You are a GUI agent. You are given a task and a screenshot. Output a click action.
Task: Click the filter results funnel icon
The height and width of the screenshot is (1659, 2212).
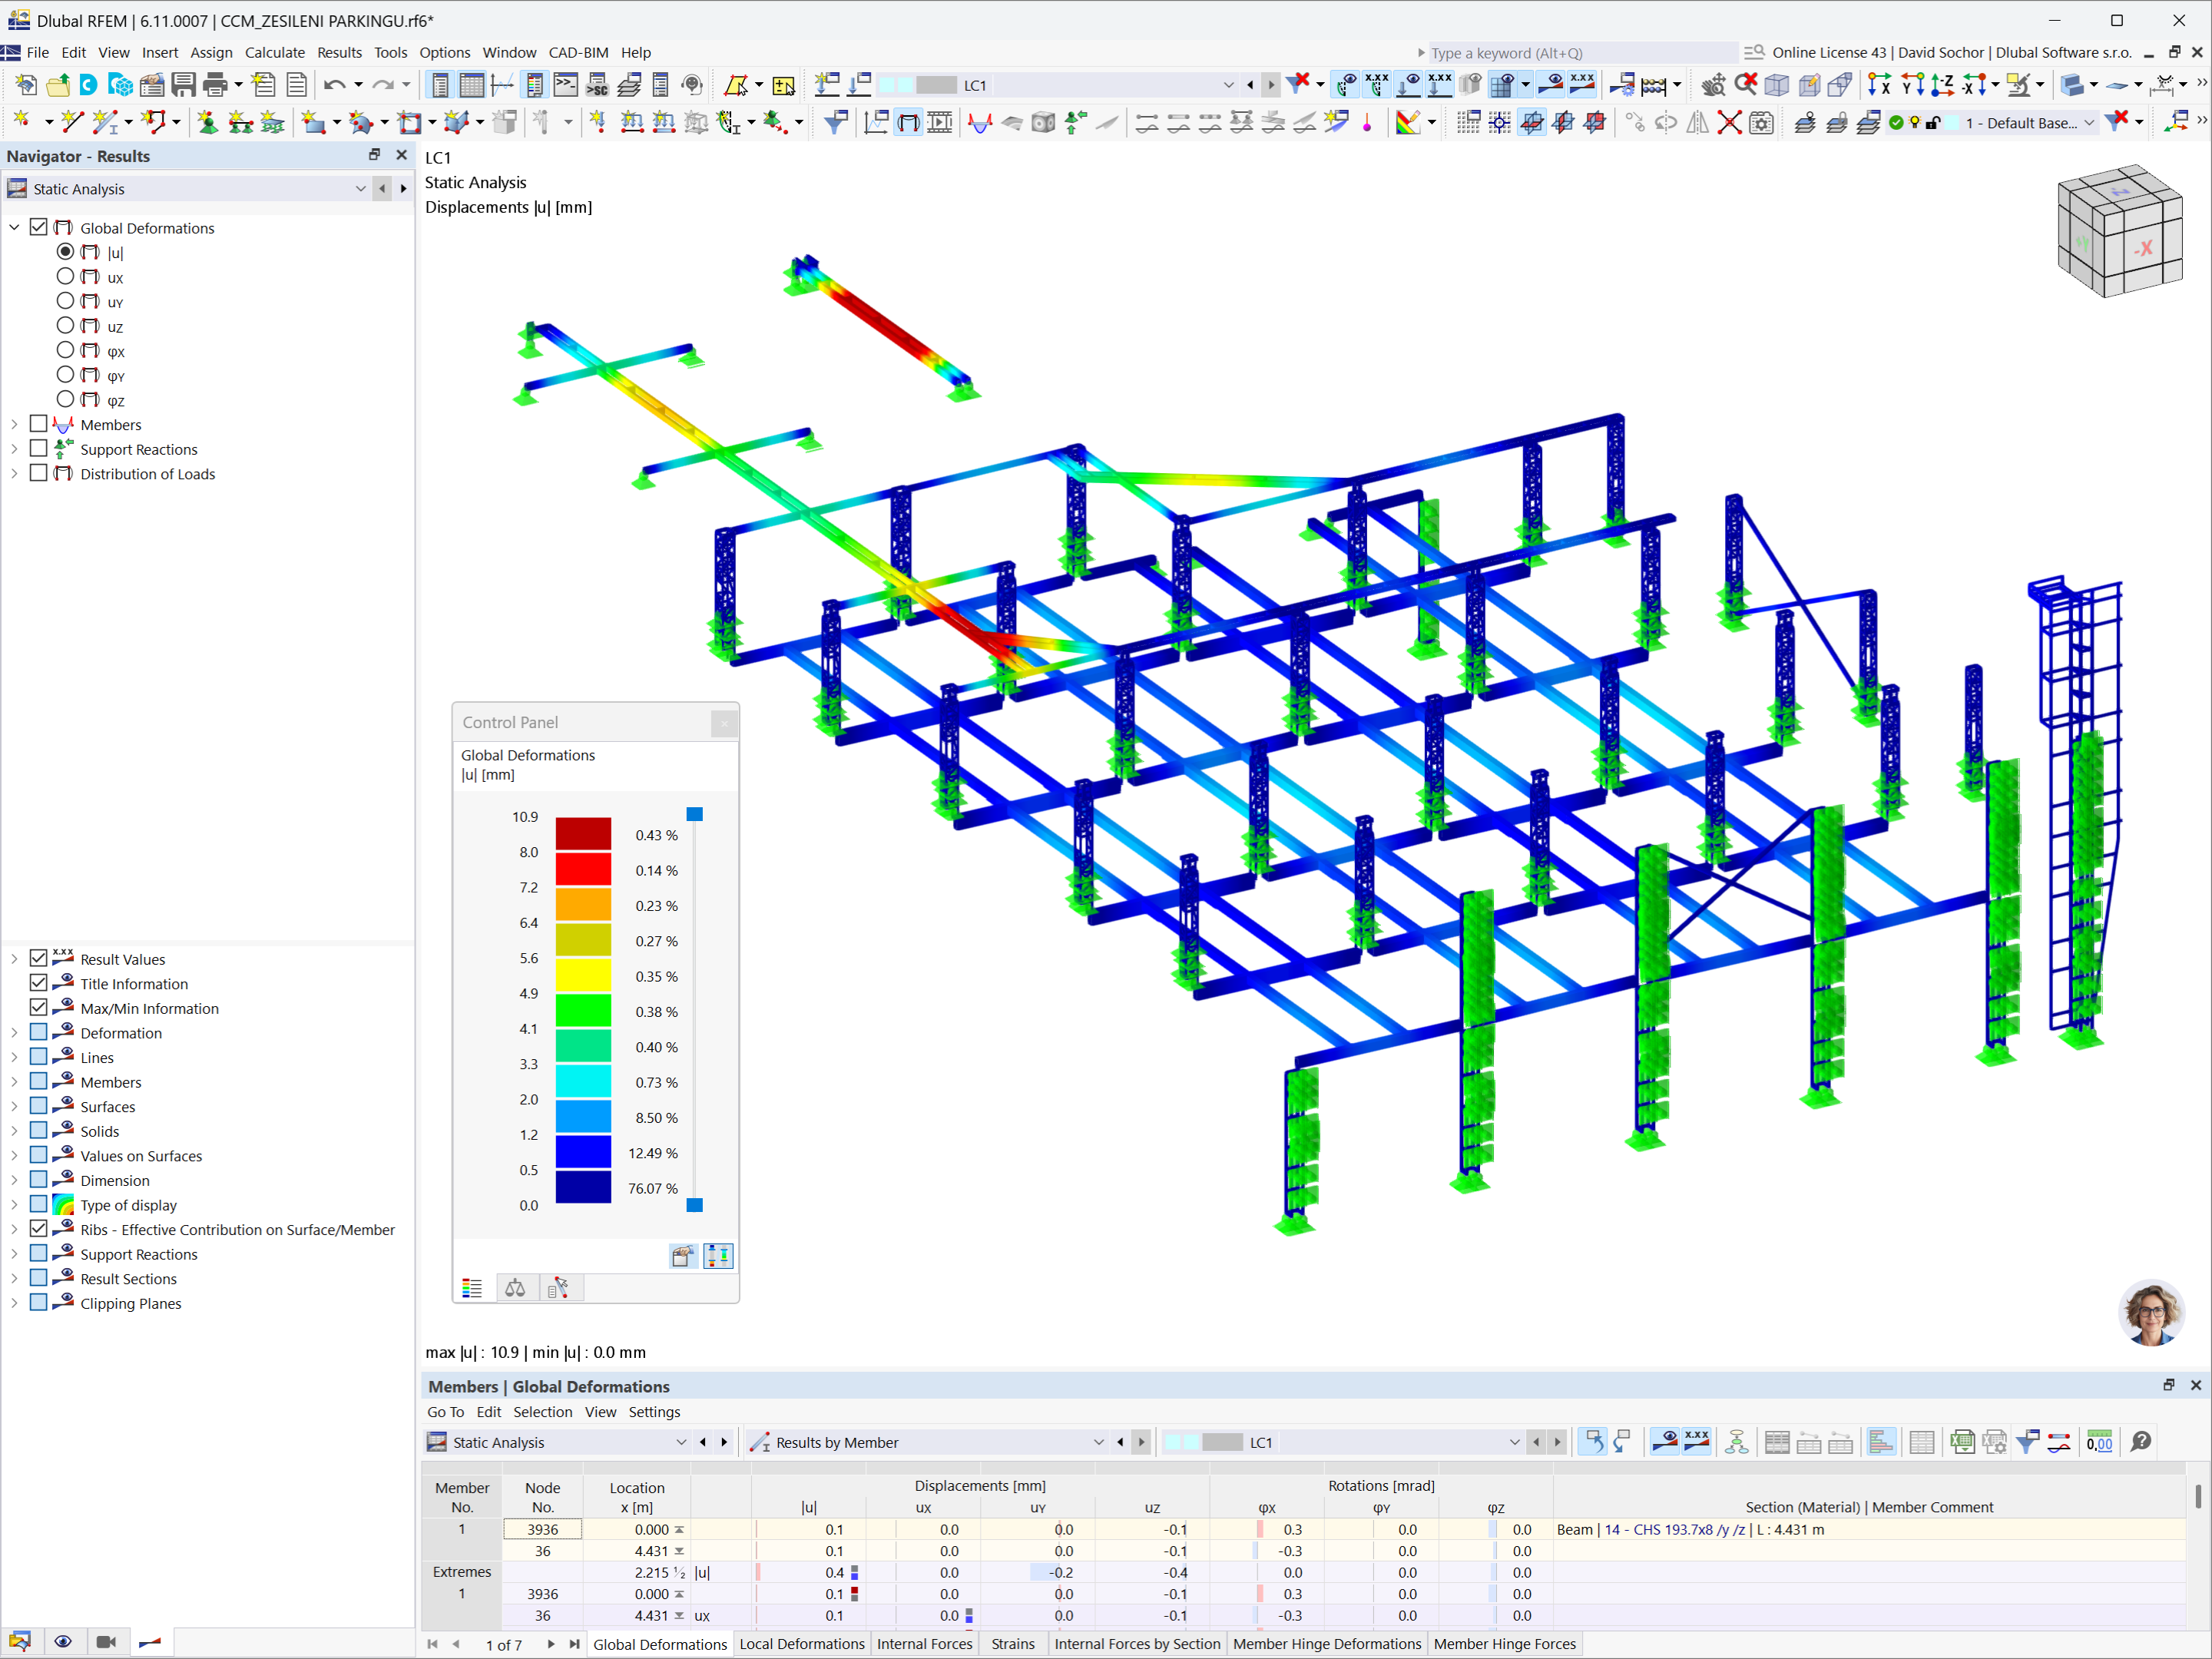click(x=2028, y=1441)
